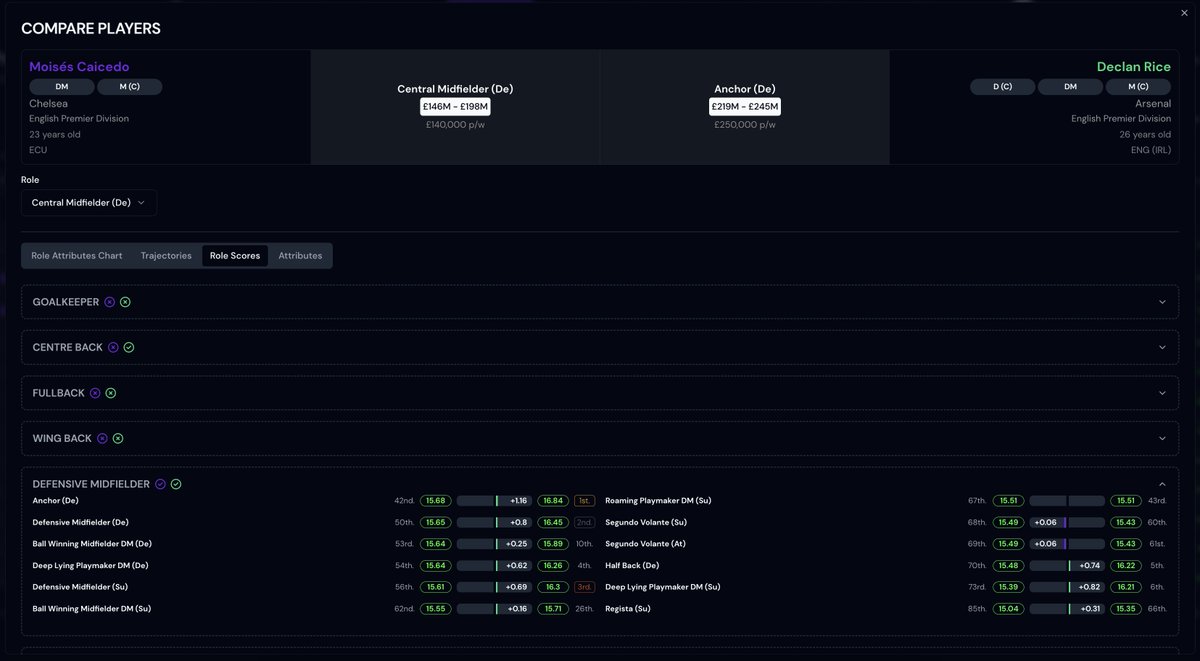Collapse the DEFENSIVE MIDFIELDER section chevron

(x=1162, y=484)
